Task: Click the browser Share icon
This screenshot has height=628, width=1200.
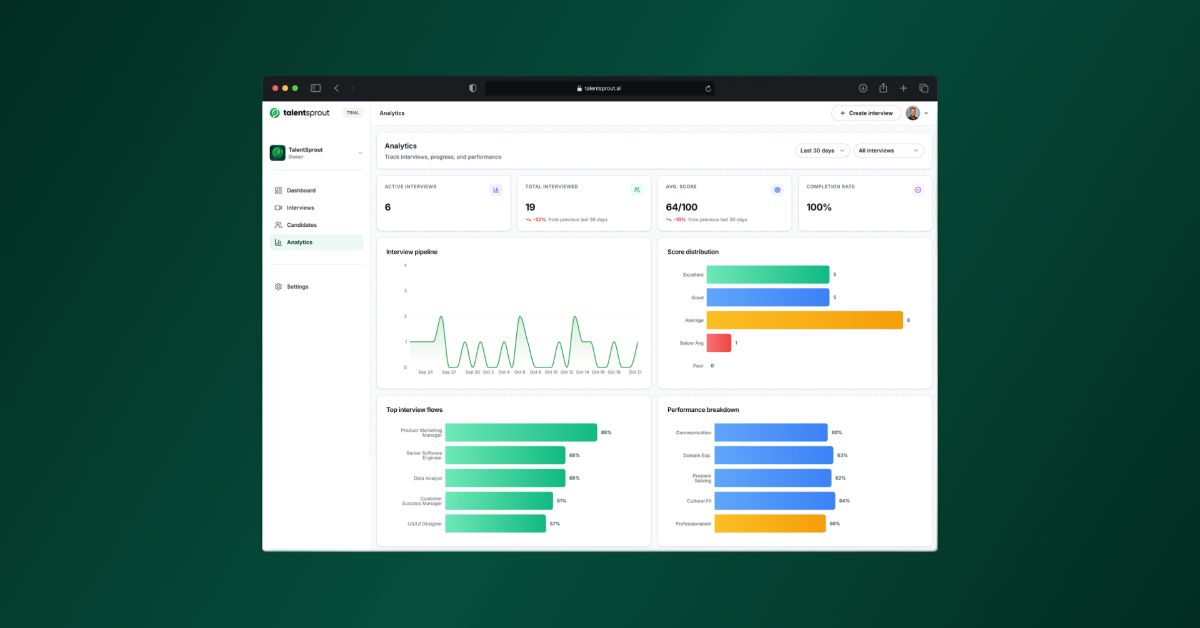Action: [x=883, y=88]
